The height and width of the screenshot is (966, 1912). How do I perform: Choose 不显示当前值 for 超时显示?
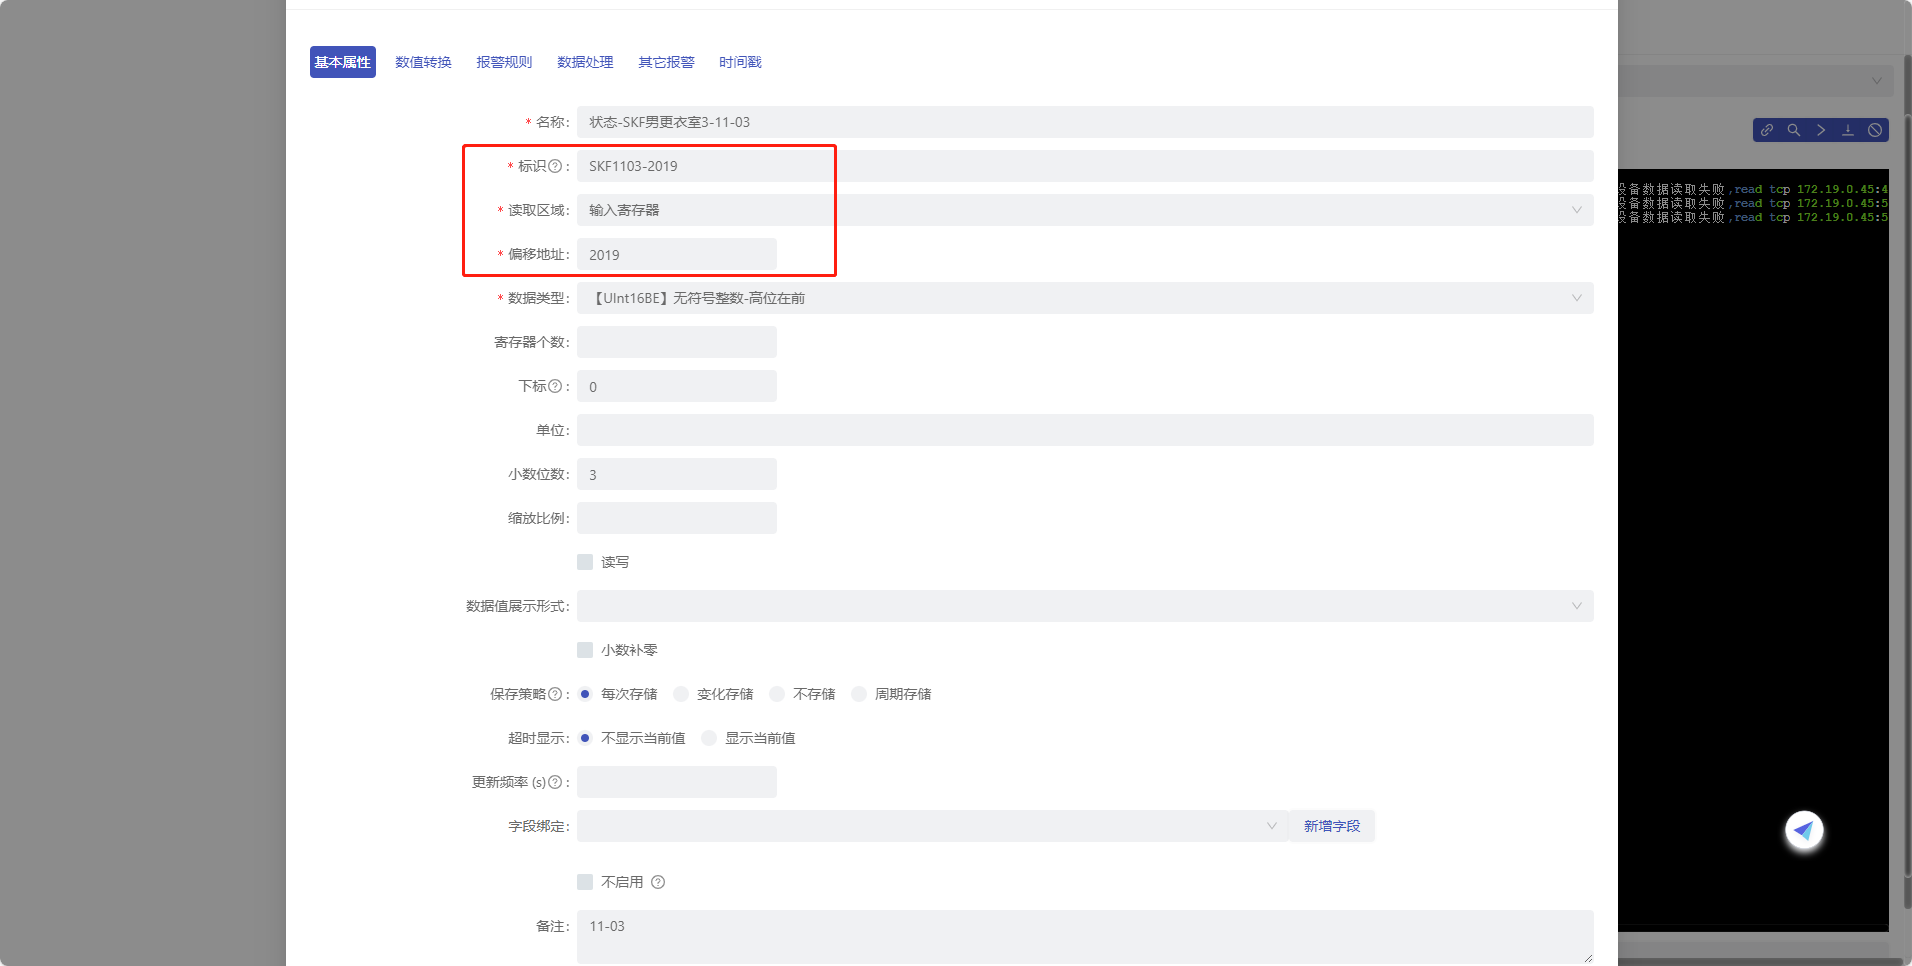(x=585, y=738)
